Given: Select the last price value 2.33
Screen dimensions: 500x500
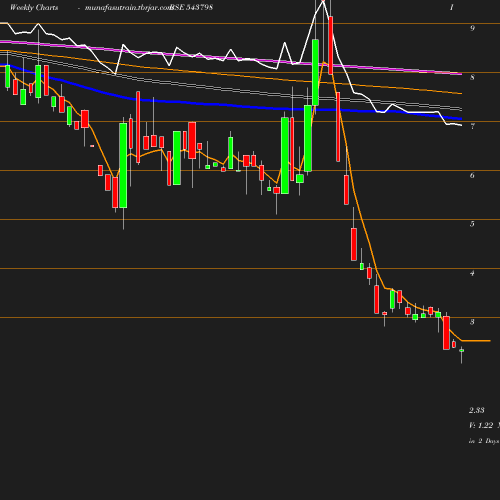Looking at the screenshot, I should [x=477, y=410].
